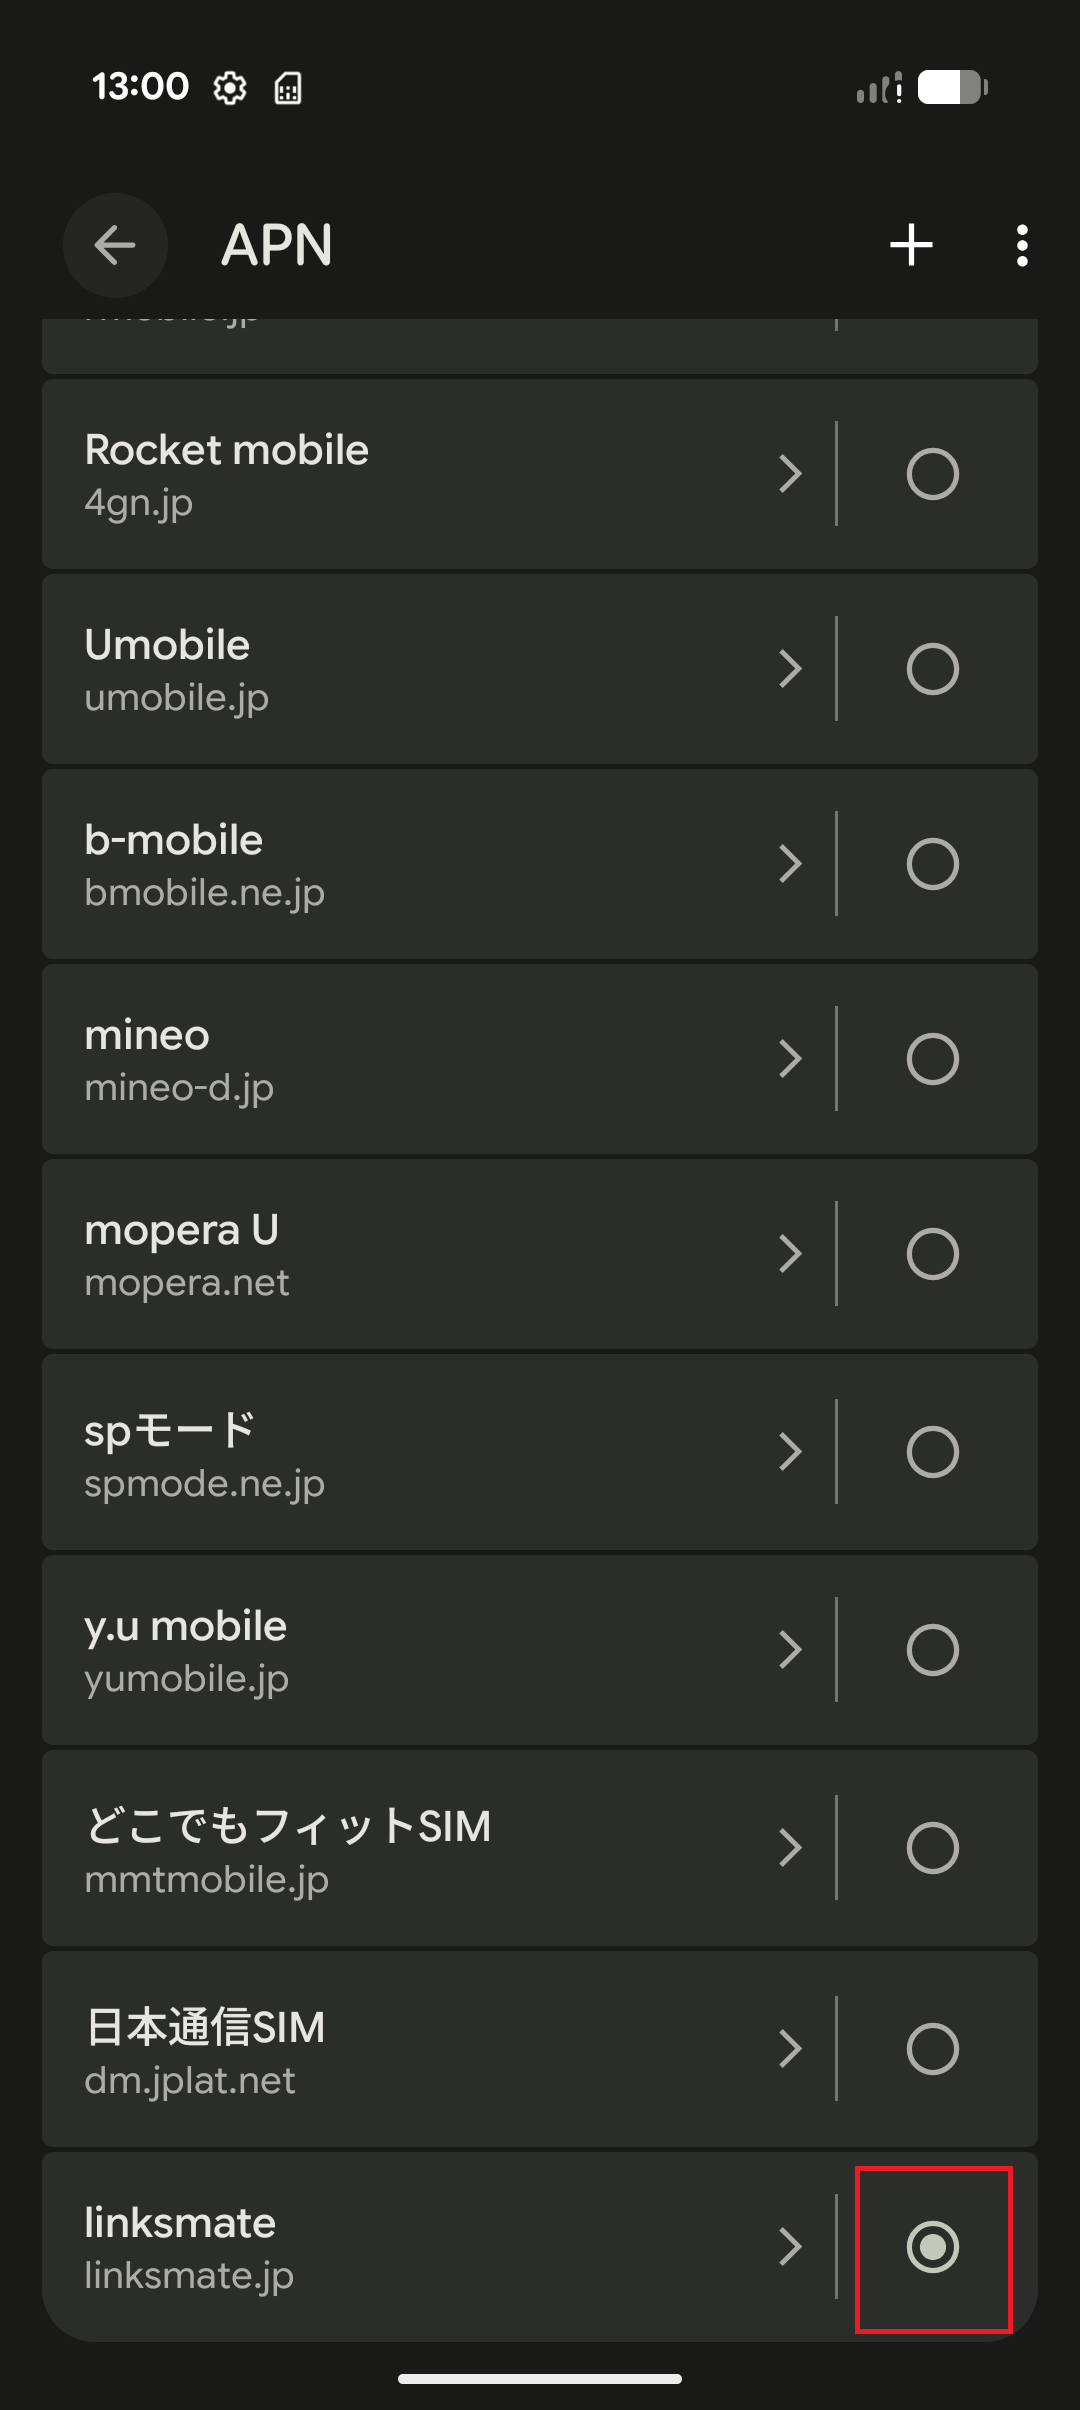This screenshot has height=2410, width=1080.
Task: Add a new APN with plus icon
Action: coord(911,245)
